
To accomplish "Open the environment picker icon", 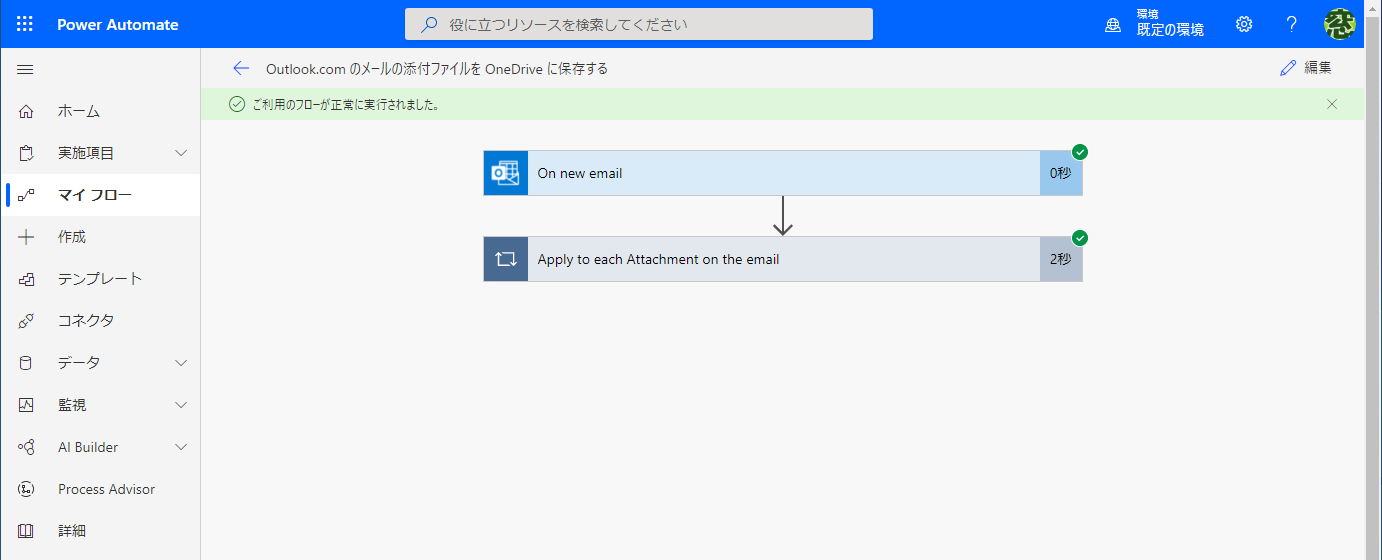I will [1113, 25].
